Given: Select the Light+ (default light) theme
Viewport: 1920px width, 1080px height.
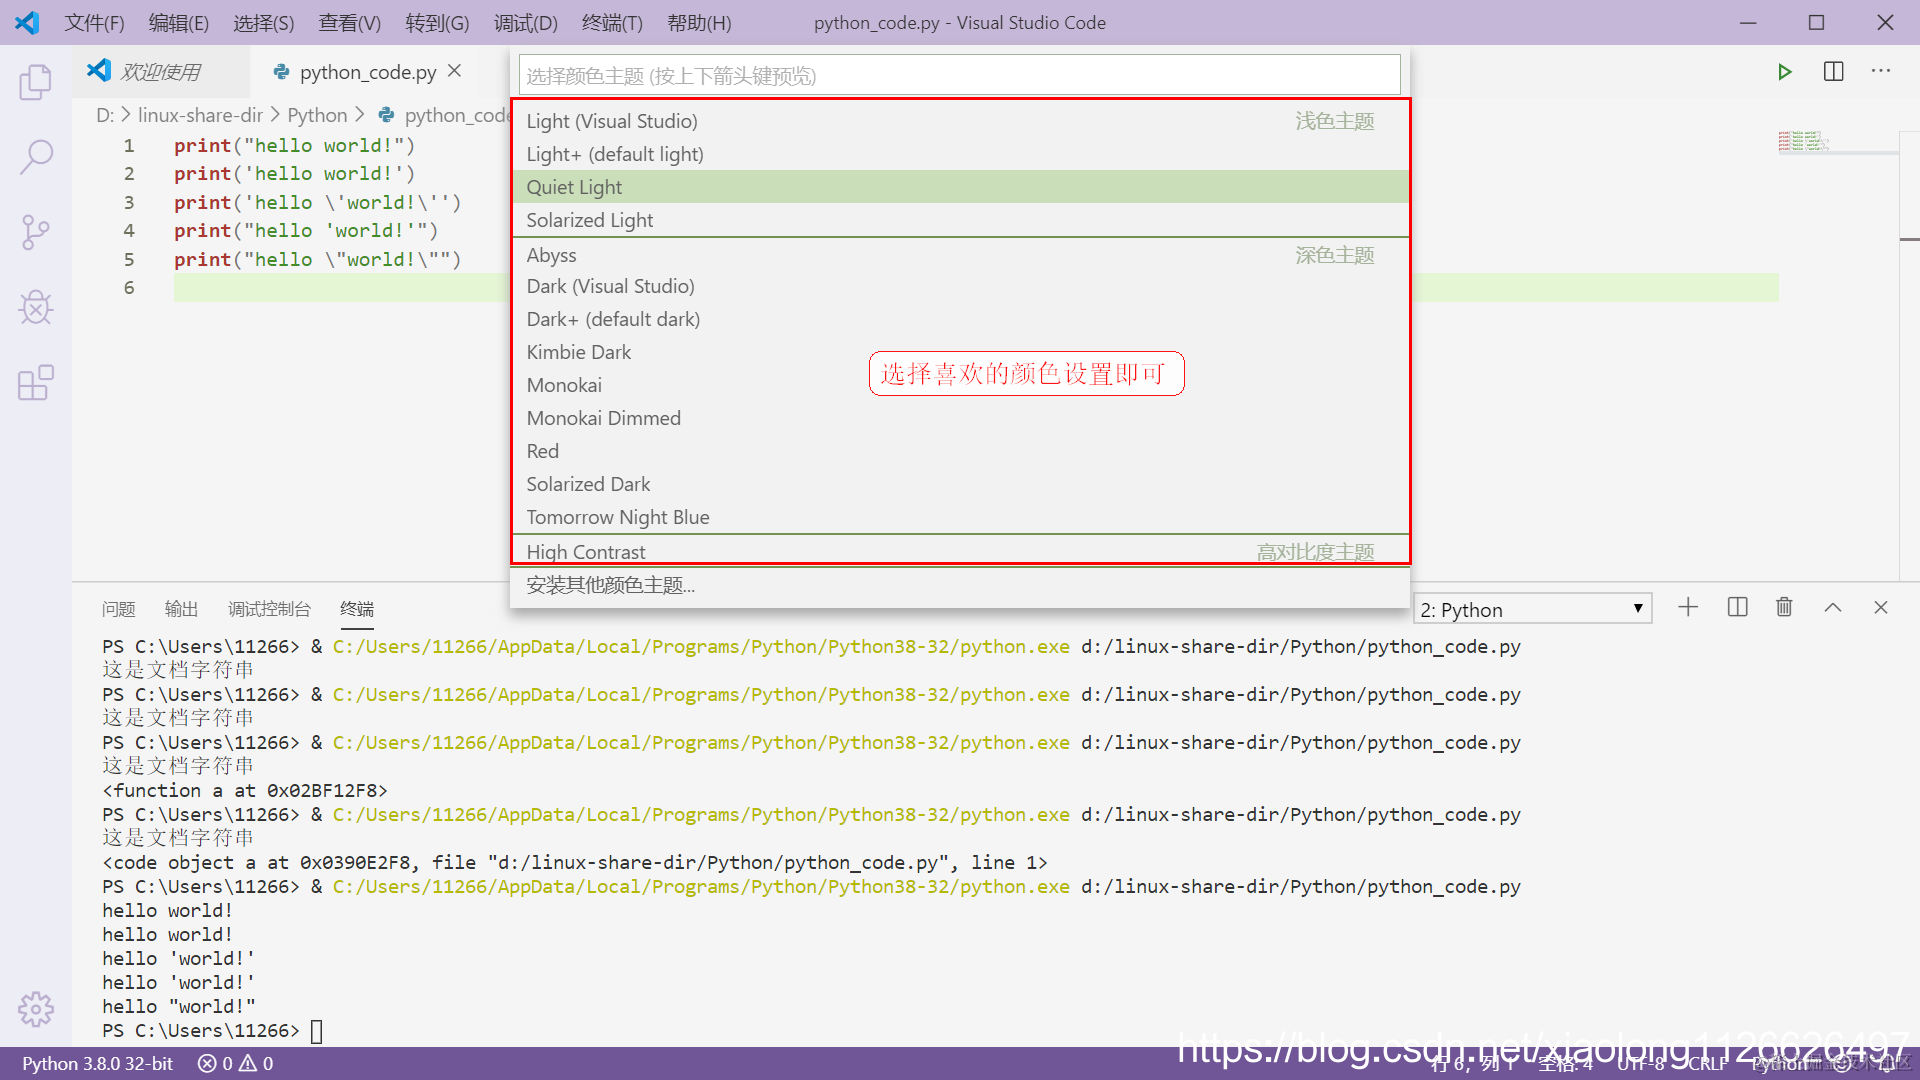Looking at the screenshot, I should point(959,154).
